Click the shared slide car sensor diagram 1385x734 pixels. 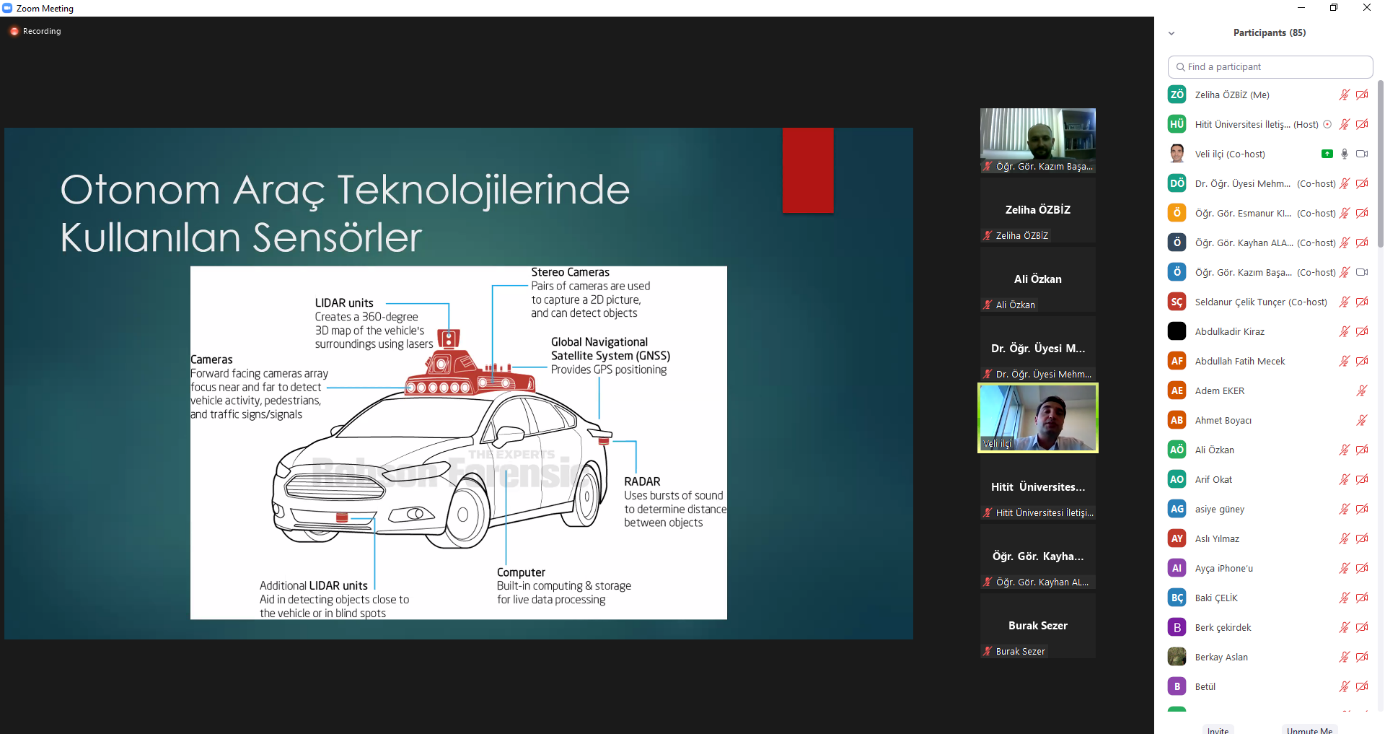tap(458, 442)
